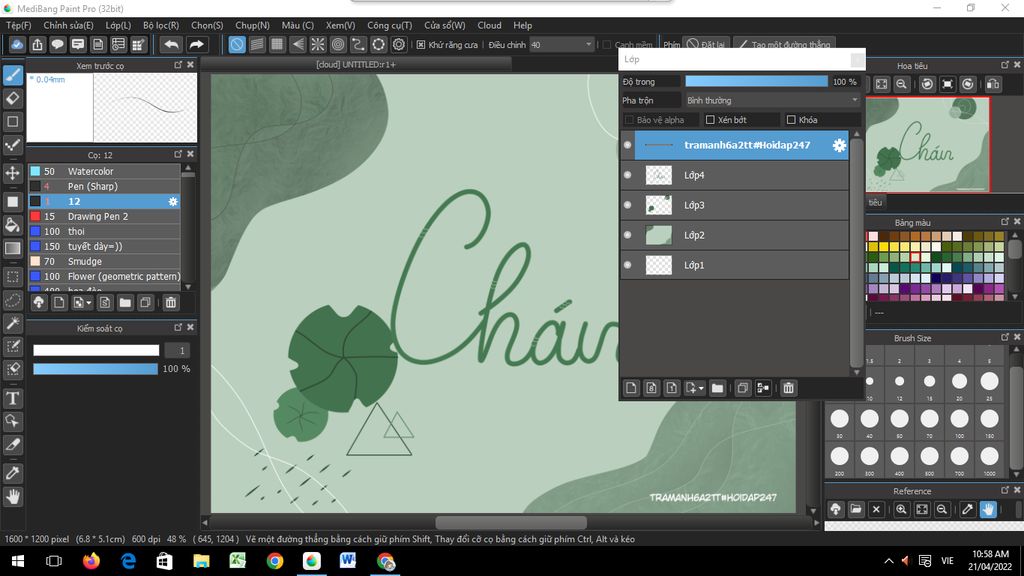
Task: Click the export/share icon in toolbar
Action: pyautogui.click(x=37, y=44)
